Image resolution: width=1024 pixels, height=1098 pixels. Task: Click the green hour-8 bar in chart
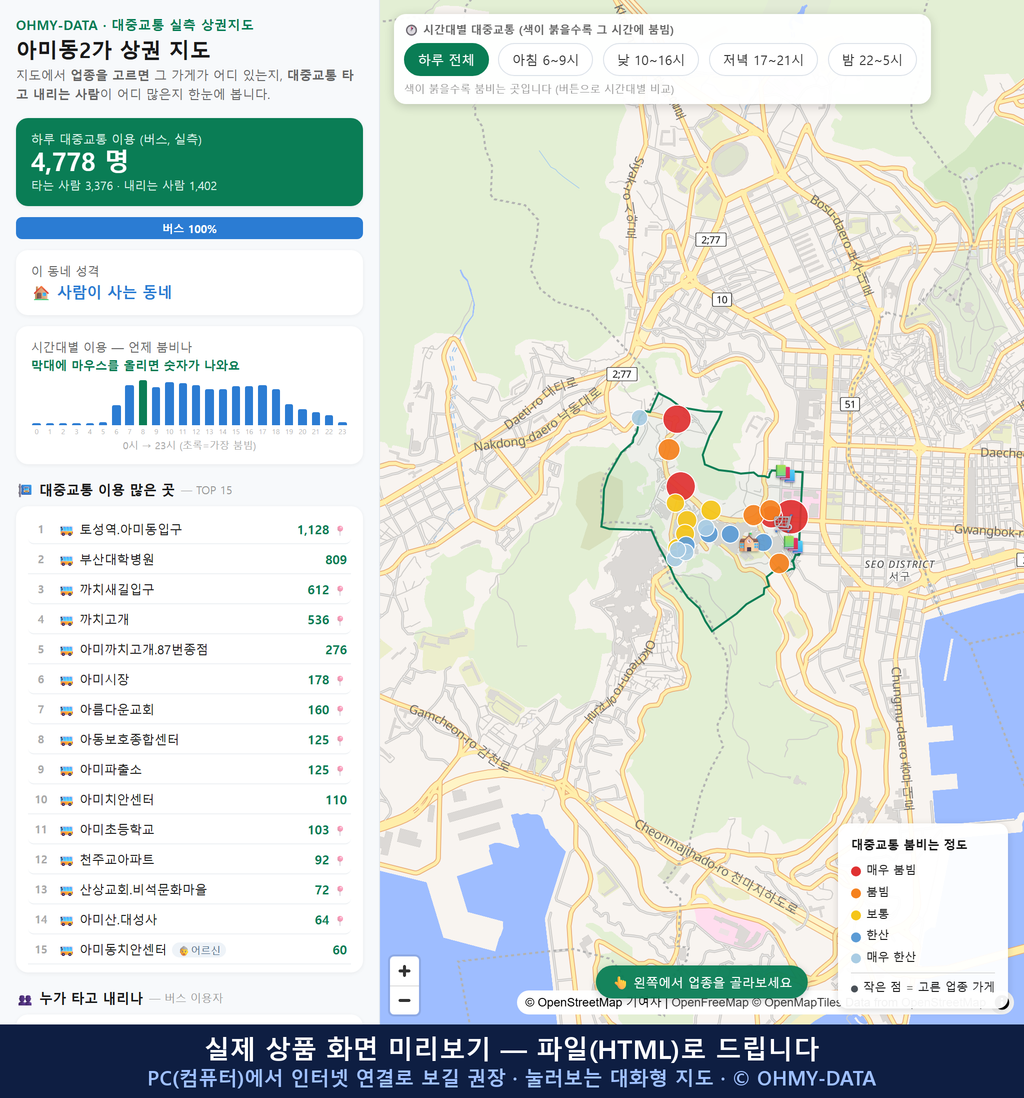143,403
